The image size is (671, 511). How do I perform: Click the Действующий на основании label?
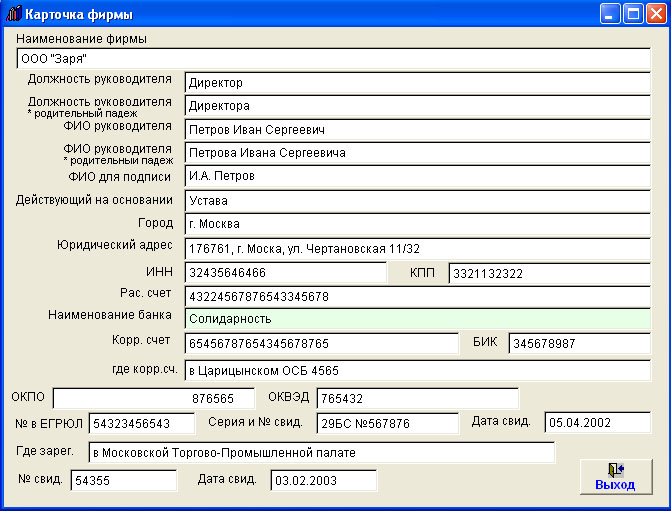tap(94, 200)
